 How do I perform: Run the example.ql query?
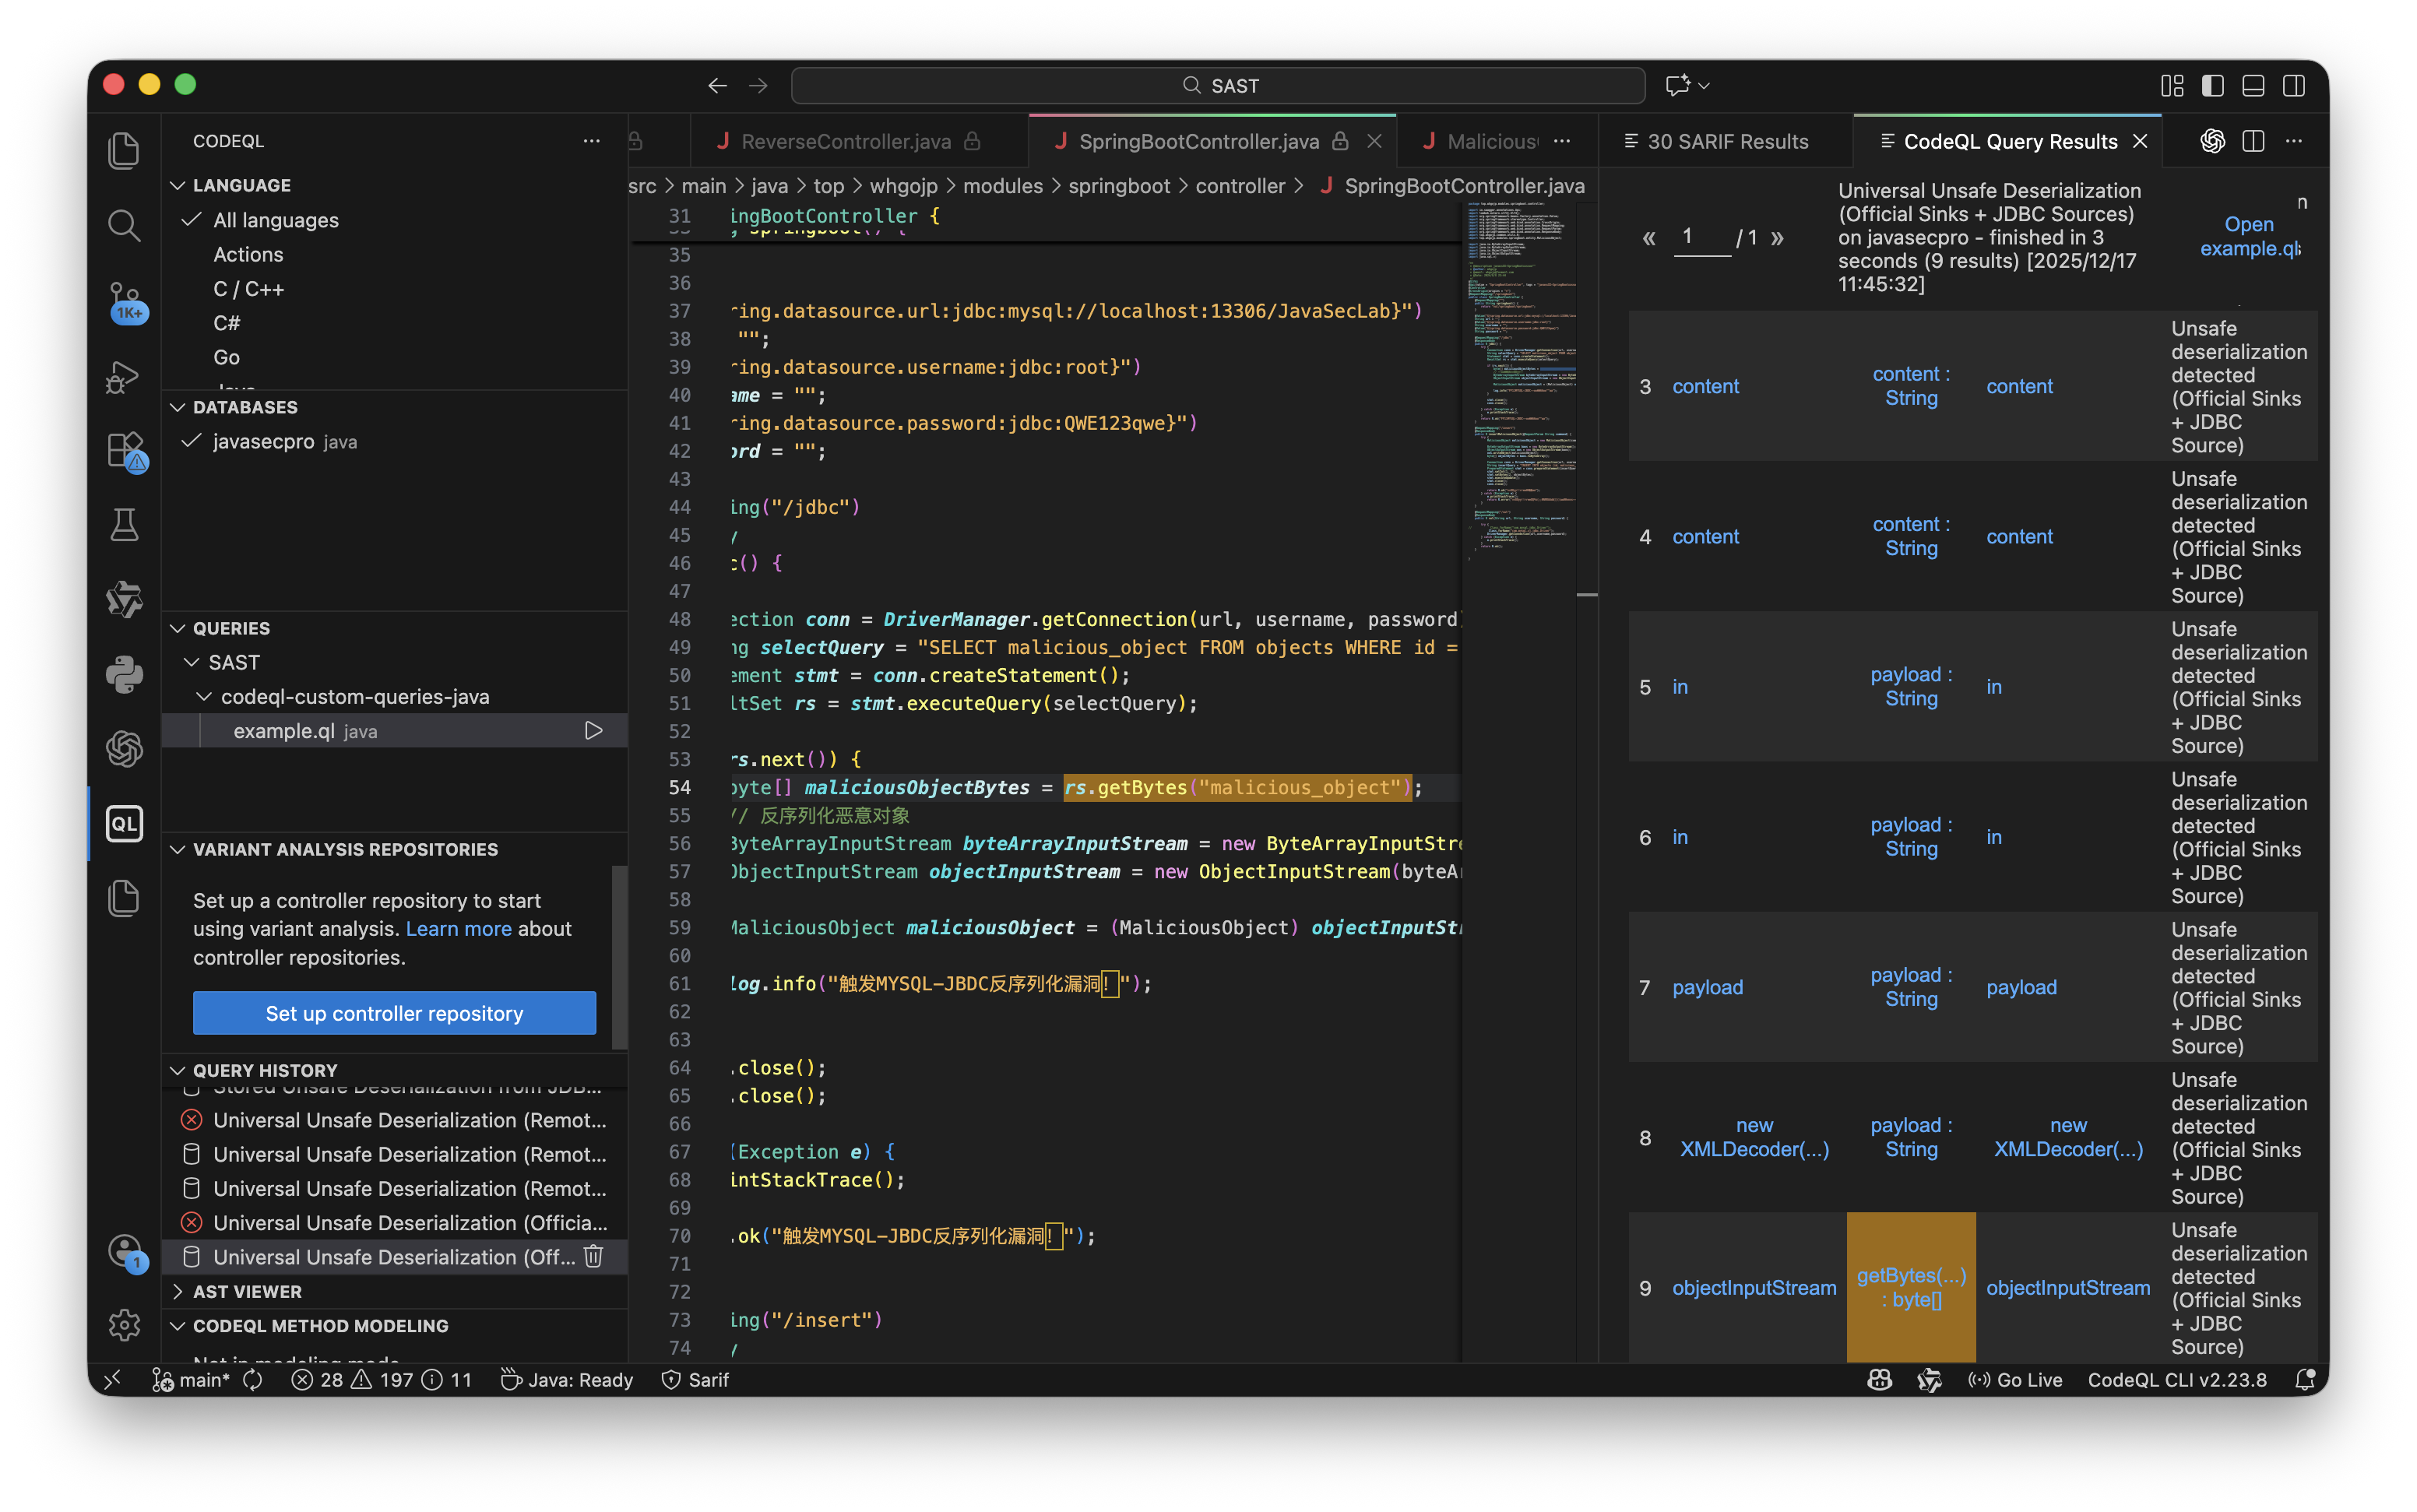click(593, 731)
